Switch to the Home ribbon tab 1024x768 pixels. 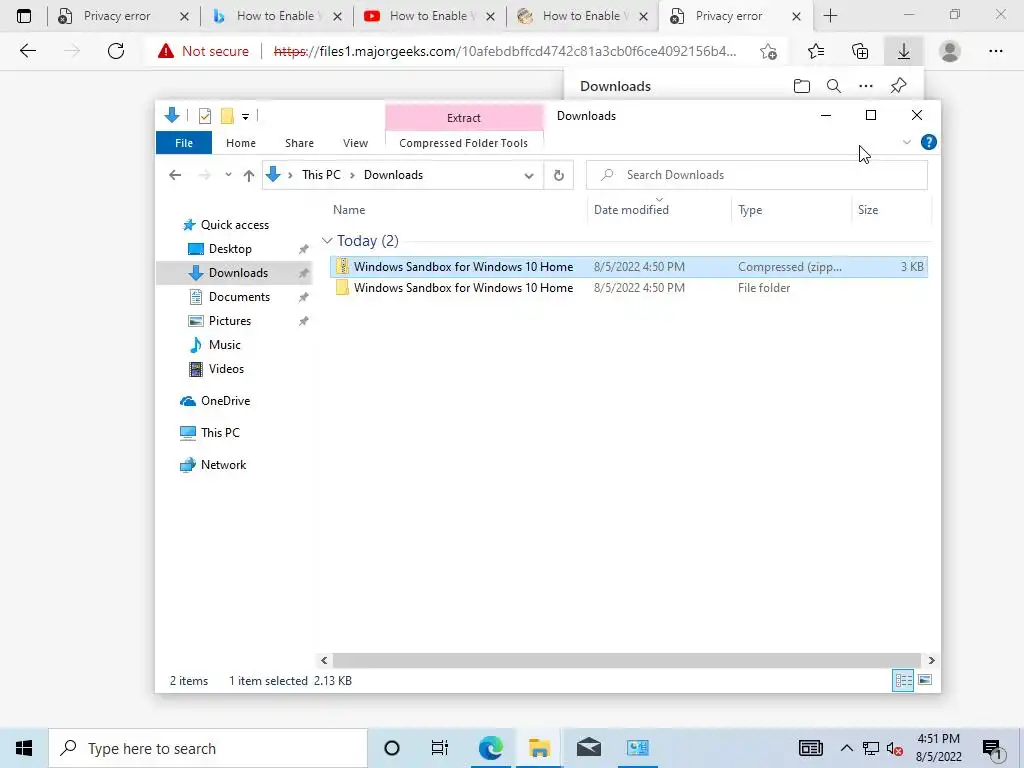pos(241,143)
